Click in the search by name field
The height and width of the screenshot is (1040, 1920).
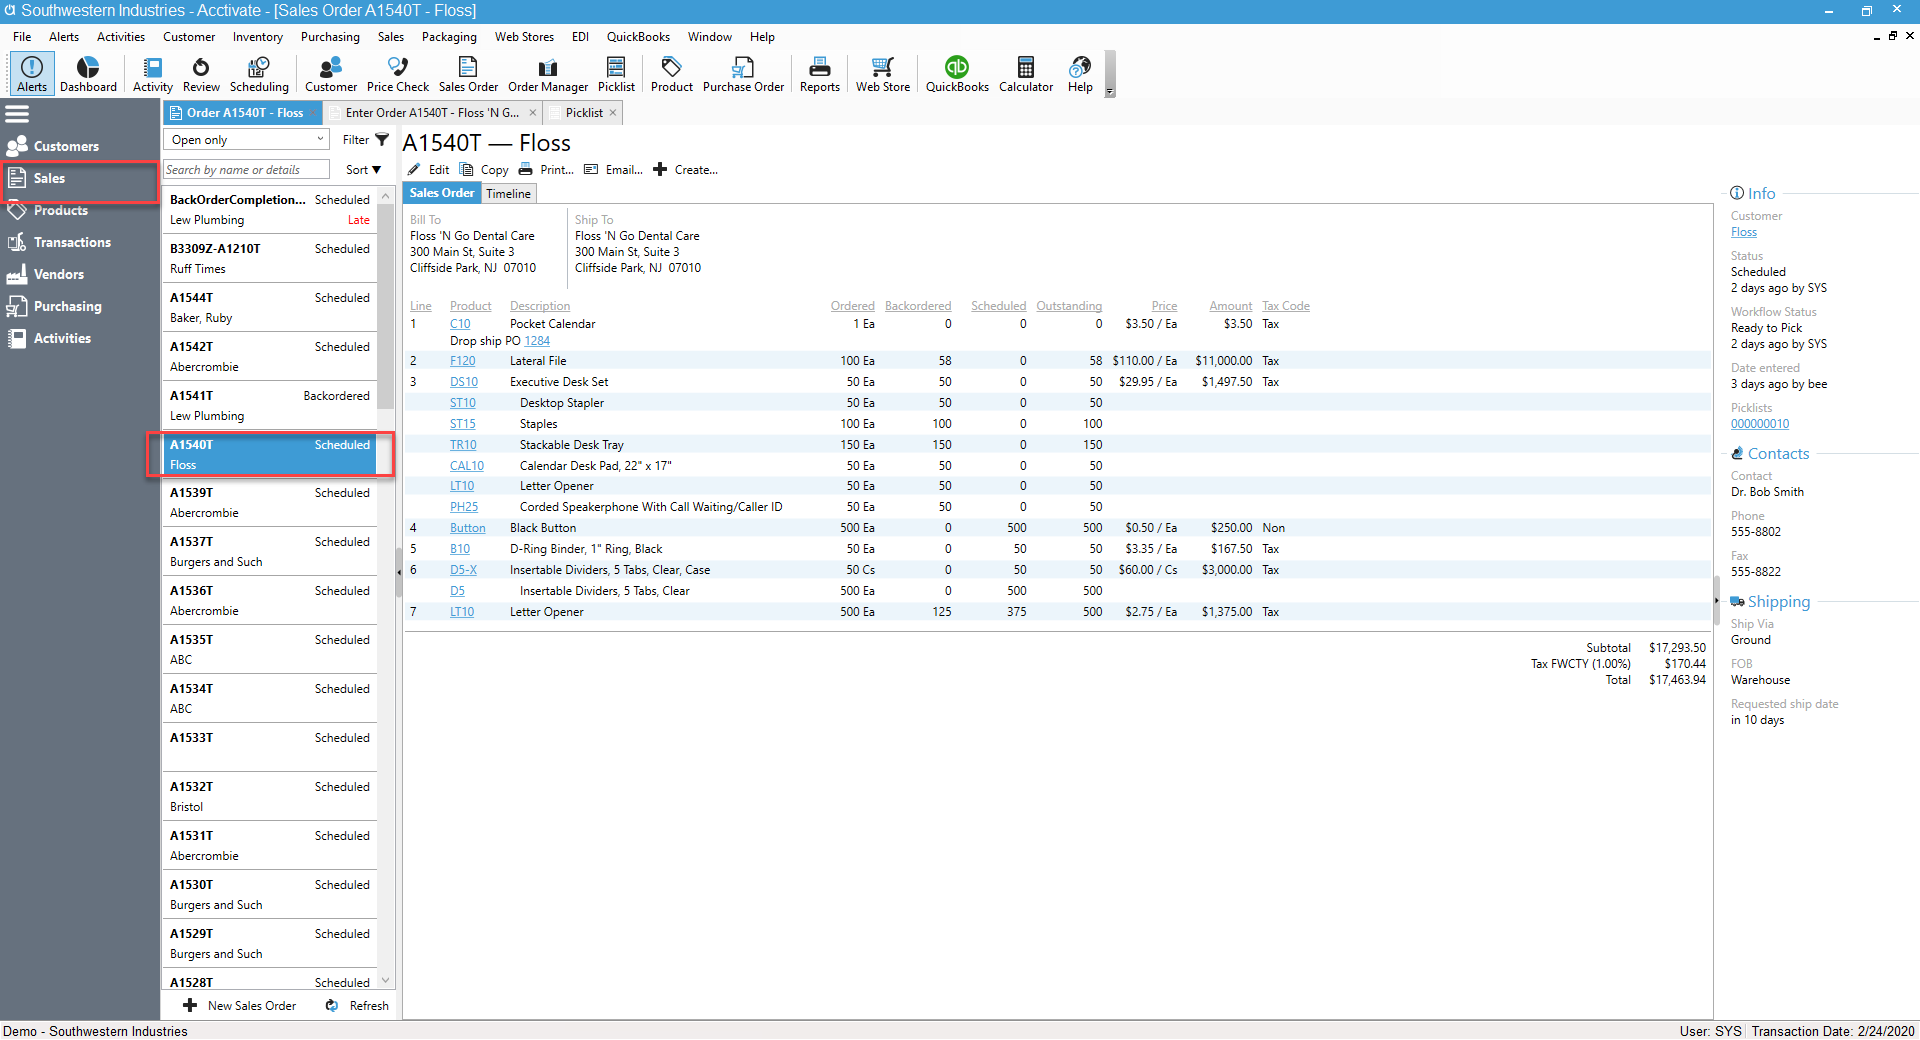click(x=247, y=170)
